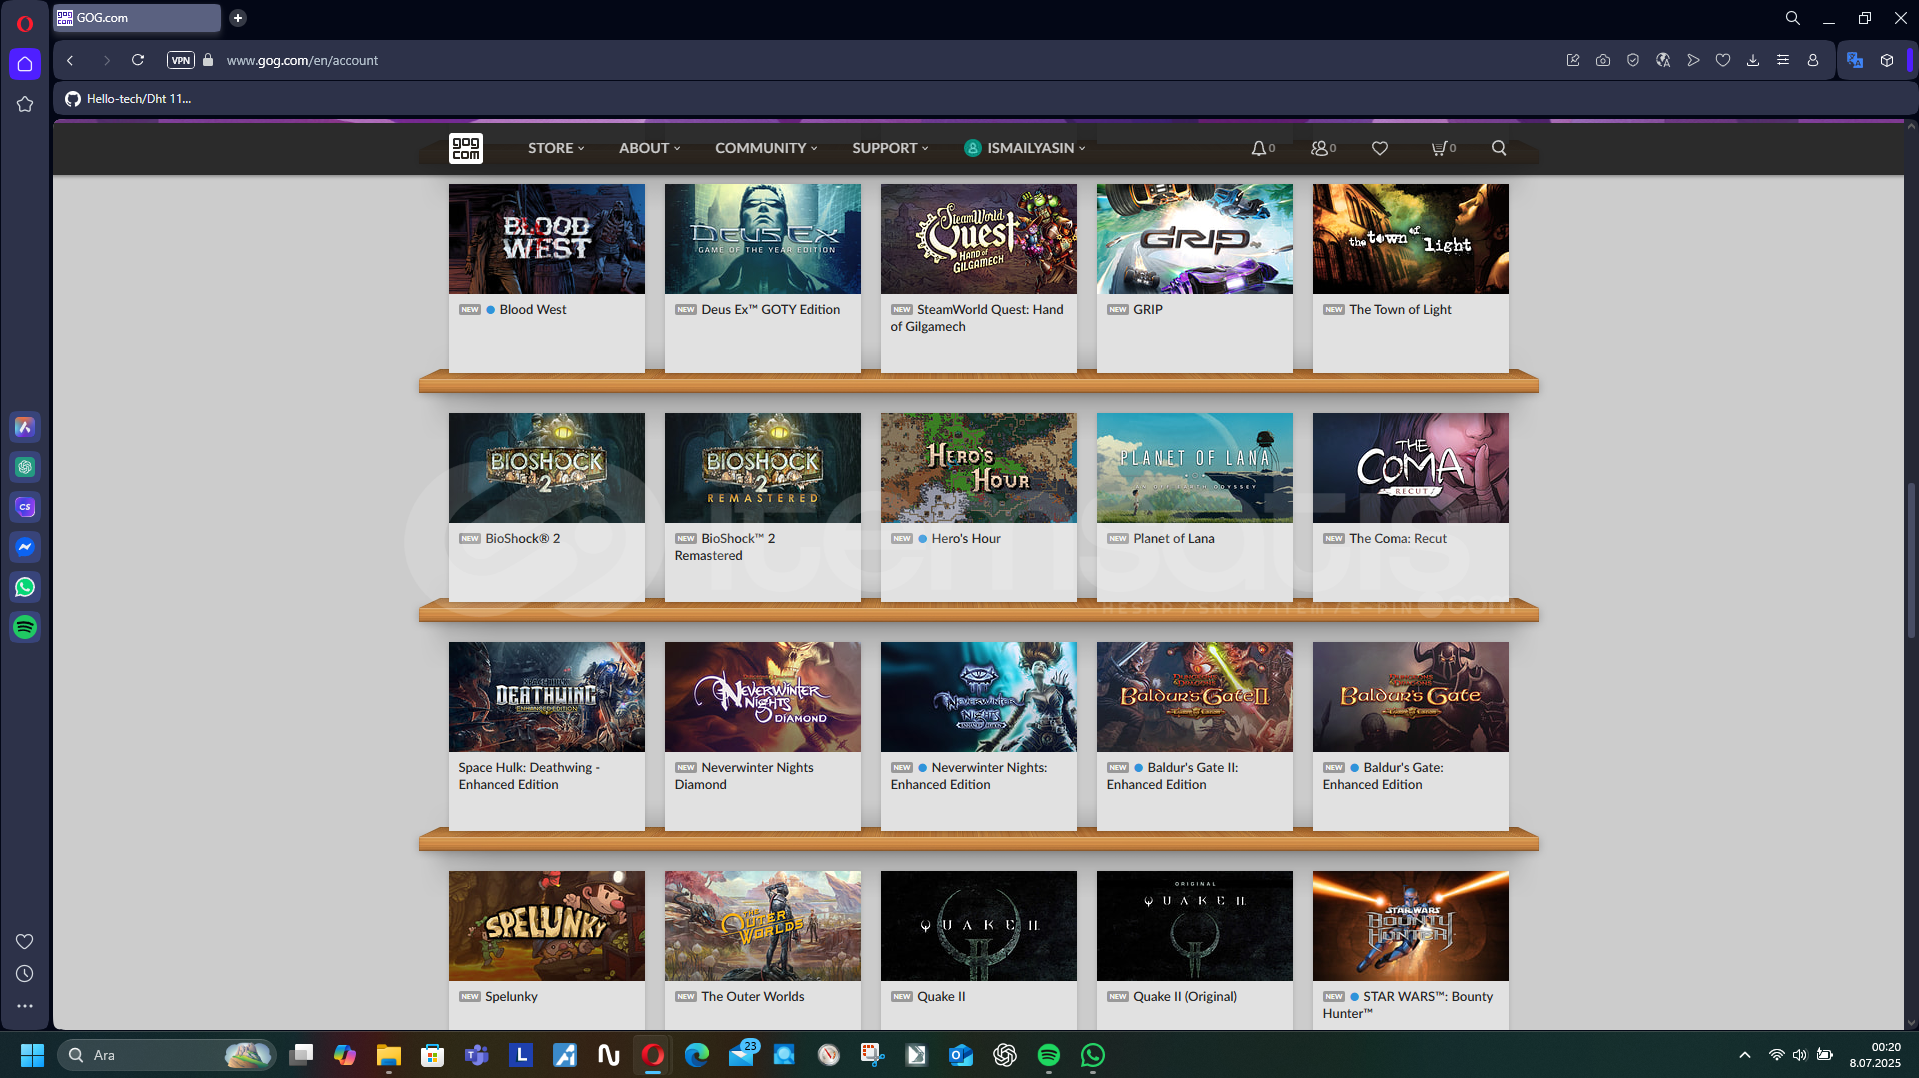Open the Blood West game cover

546,238
